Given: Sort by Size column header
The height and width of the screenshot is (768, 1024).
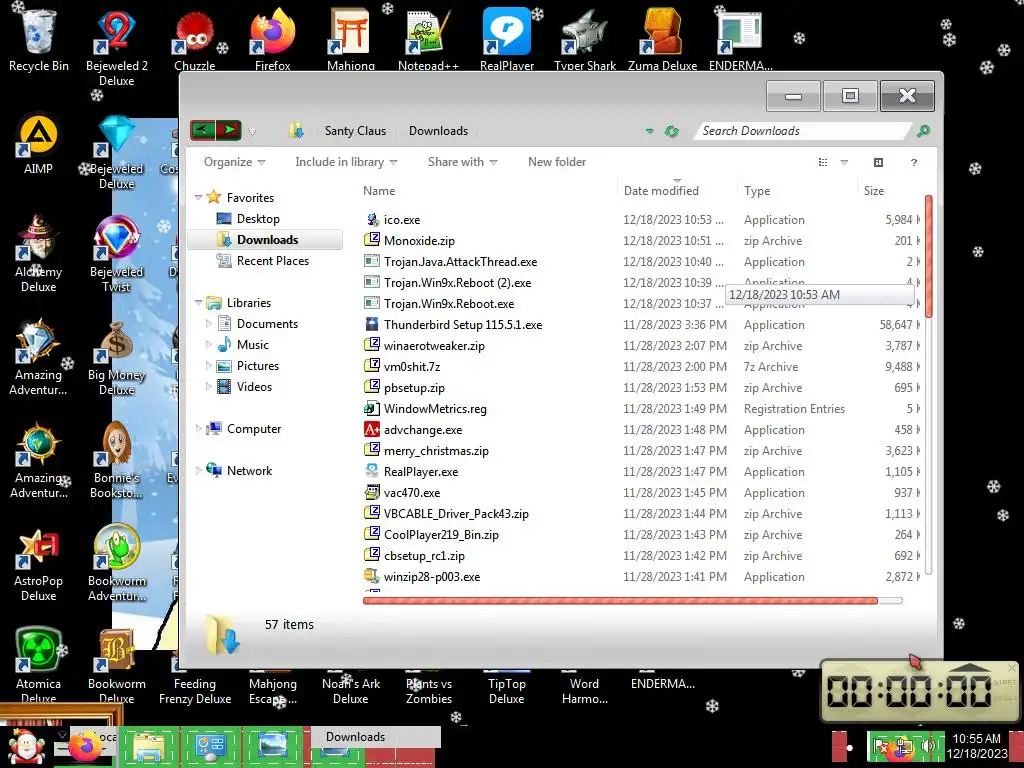Looking at the screenshot, I should pos(889,191).
